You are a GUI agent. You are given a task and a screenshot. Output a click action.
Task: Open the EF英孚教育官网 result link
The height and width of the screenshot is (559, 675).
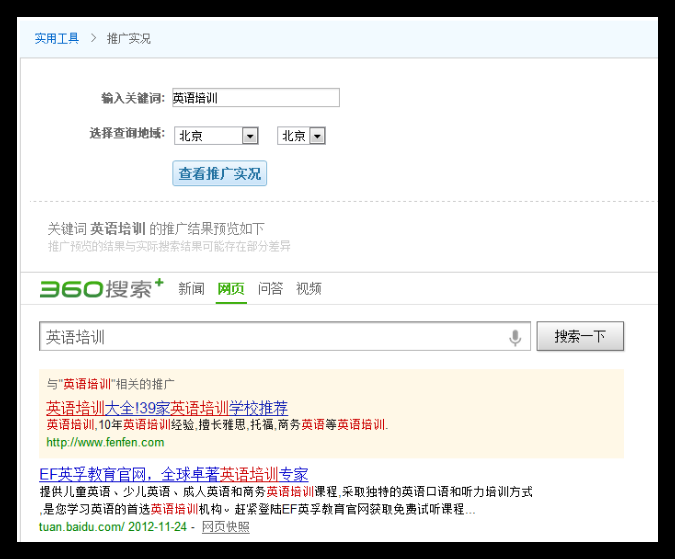[x=173, y=474]
